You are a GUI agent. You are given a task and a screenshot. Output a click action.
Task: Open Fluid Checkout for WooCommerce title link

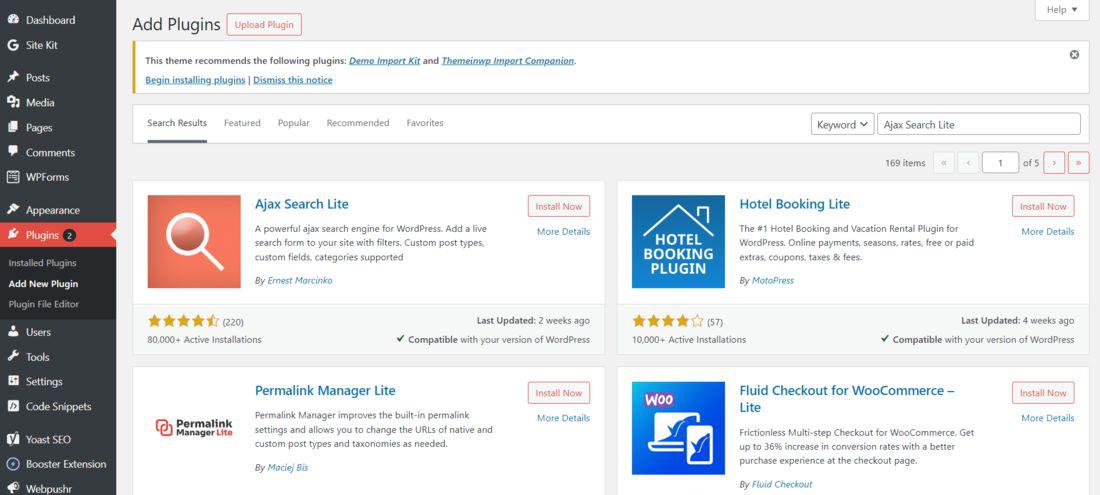pos(847,399)
